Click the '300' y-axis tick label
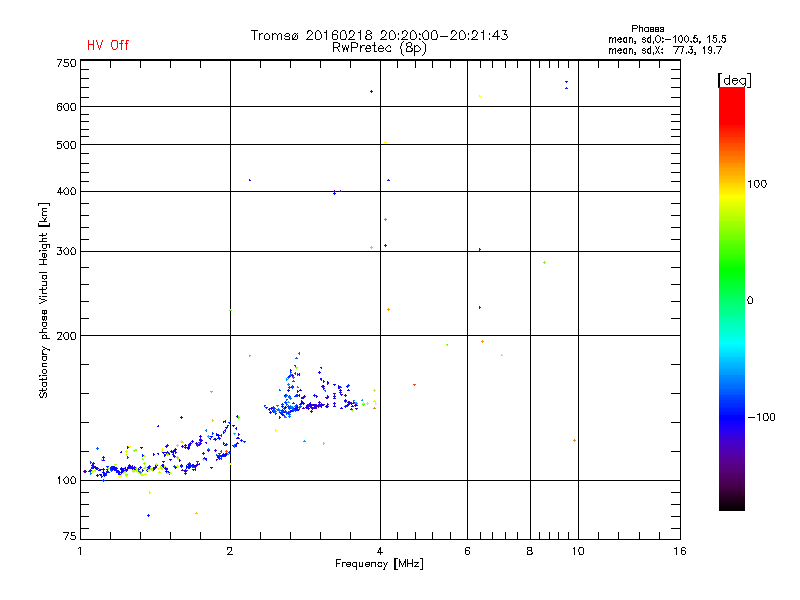 point(66,252)
